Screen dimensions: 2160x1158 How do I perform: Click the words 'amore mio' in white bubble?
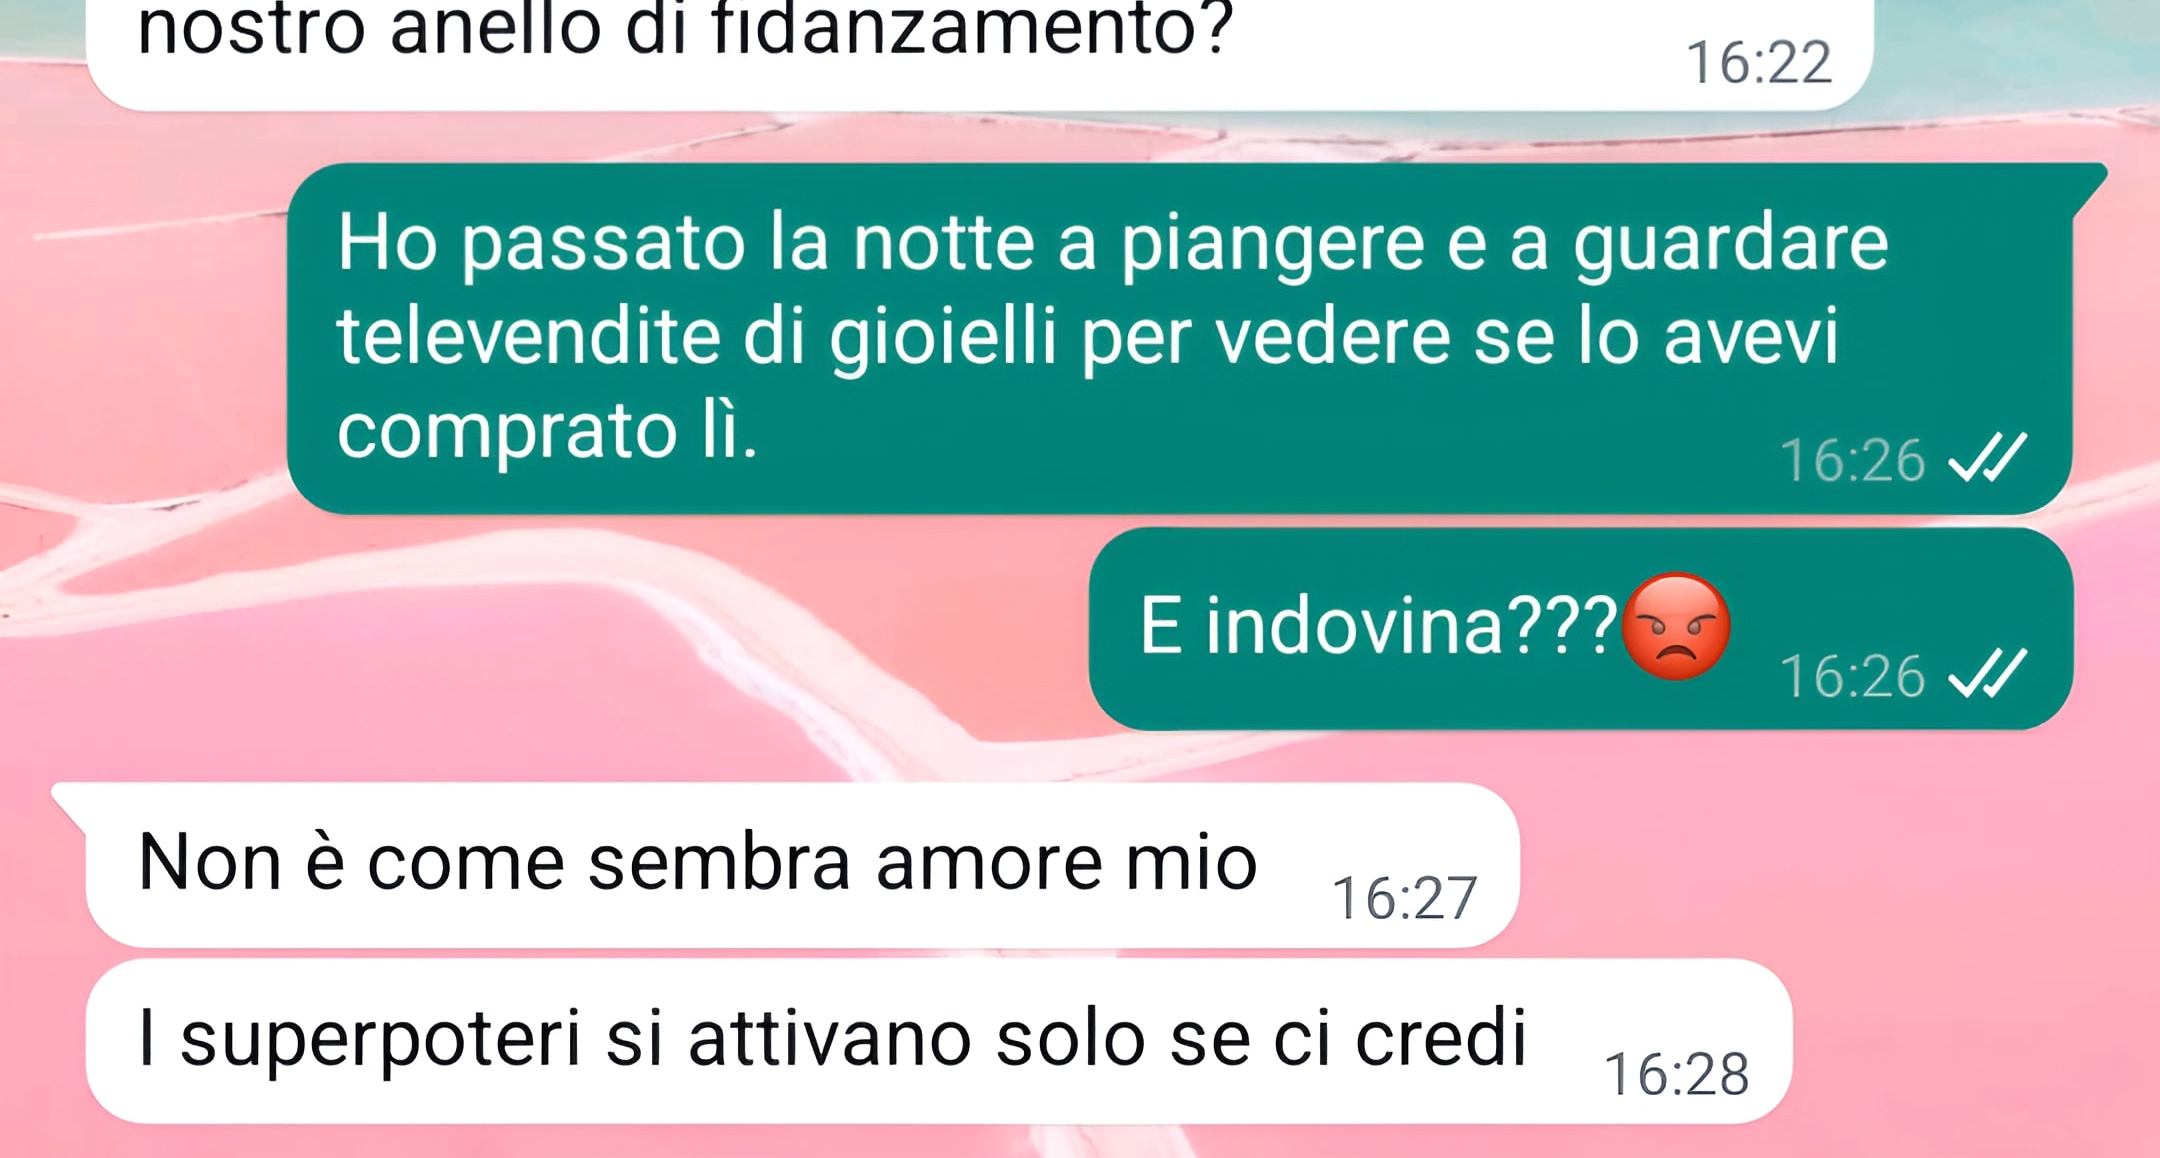pos(1066,863)
